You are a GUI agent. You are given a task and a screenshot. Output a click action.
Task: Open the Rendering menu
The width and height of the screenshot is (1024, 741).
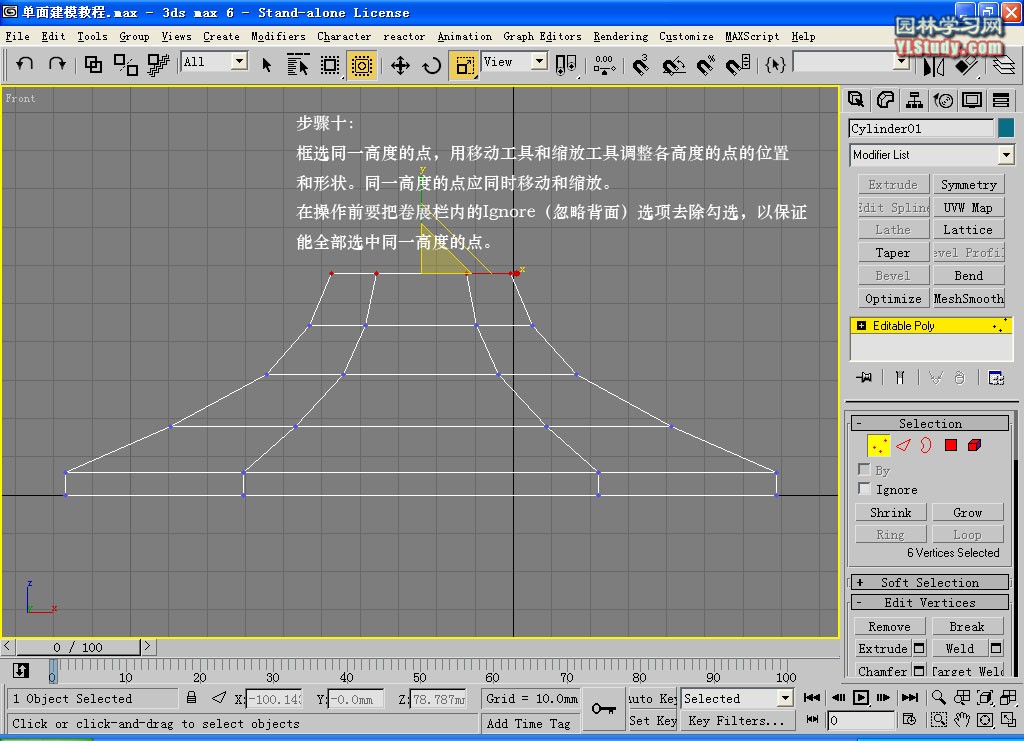620,37
